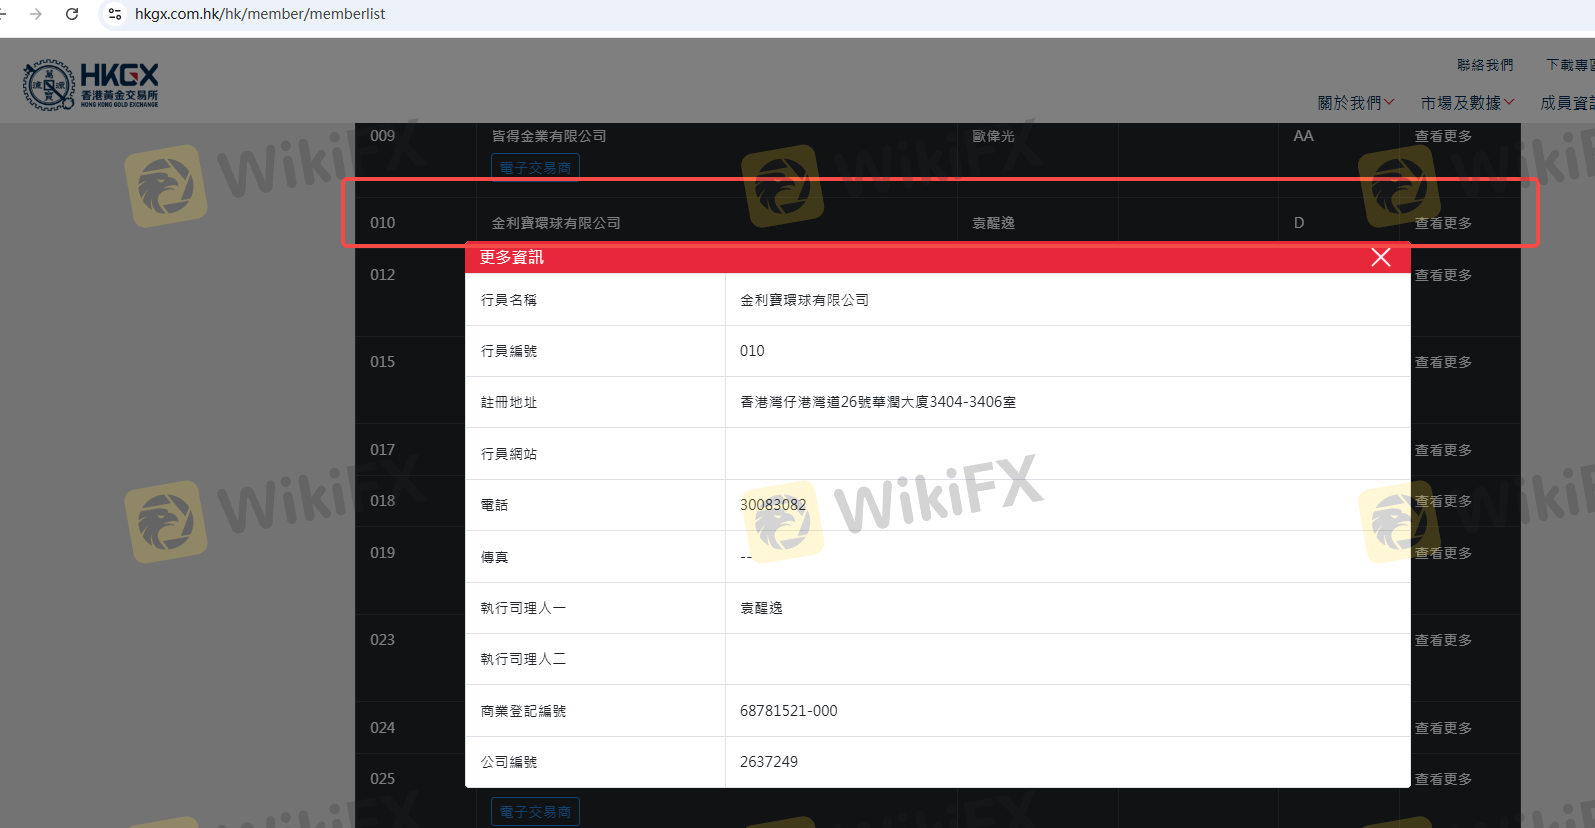Open site information icon beside the URL
Screen dimensions: 1595x828
click(x=115, y=14)
